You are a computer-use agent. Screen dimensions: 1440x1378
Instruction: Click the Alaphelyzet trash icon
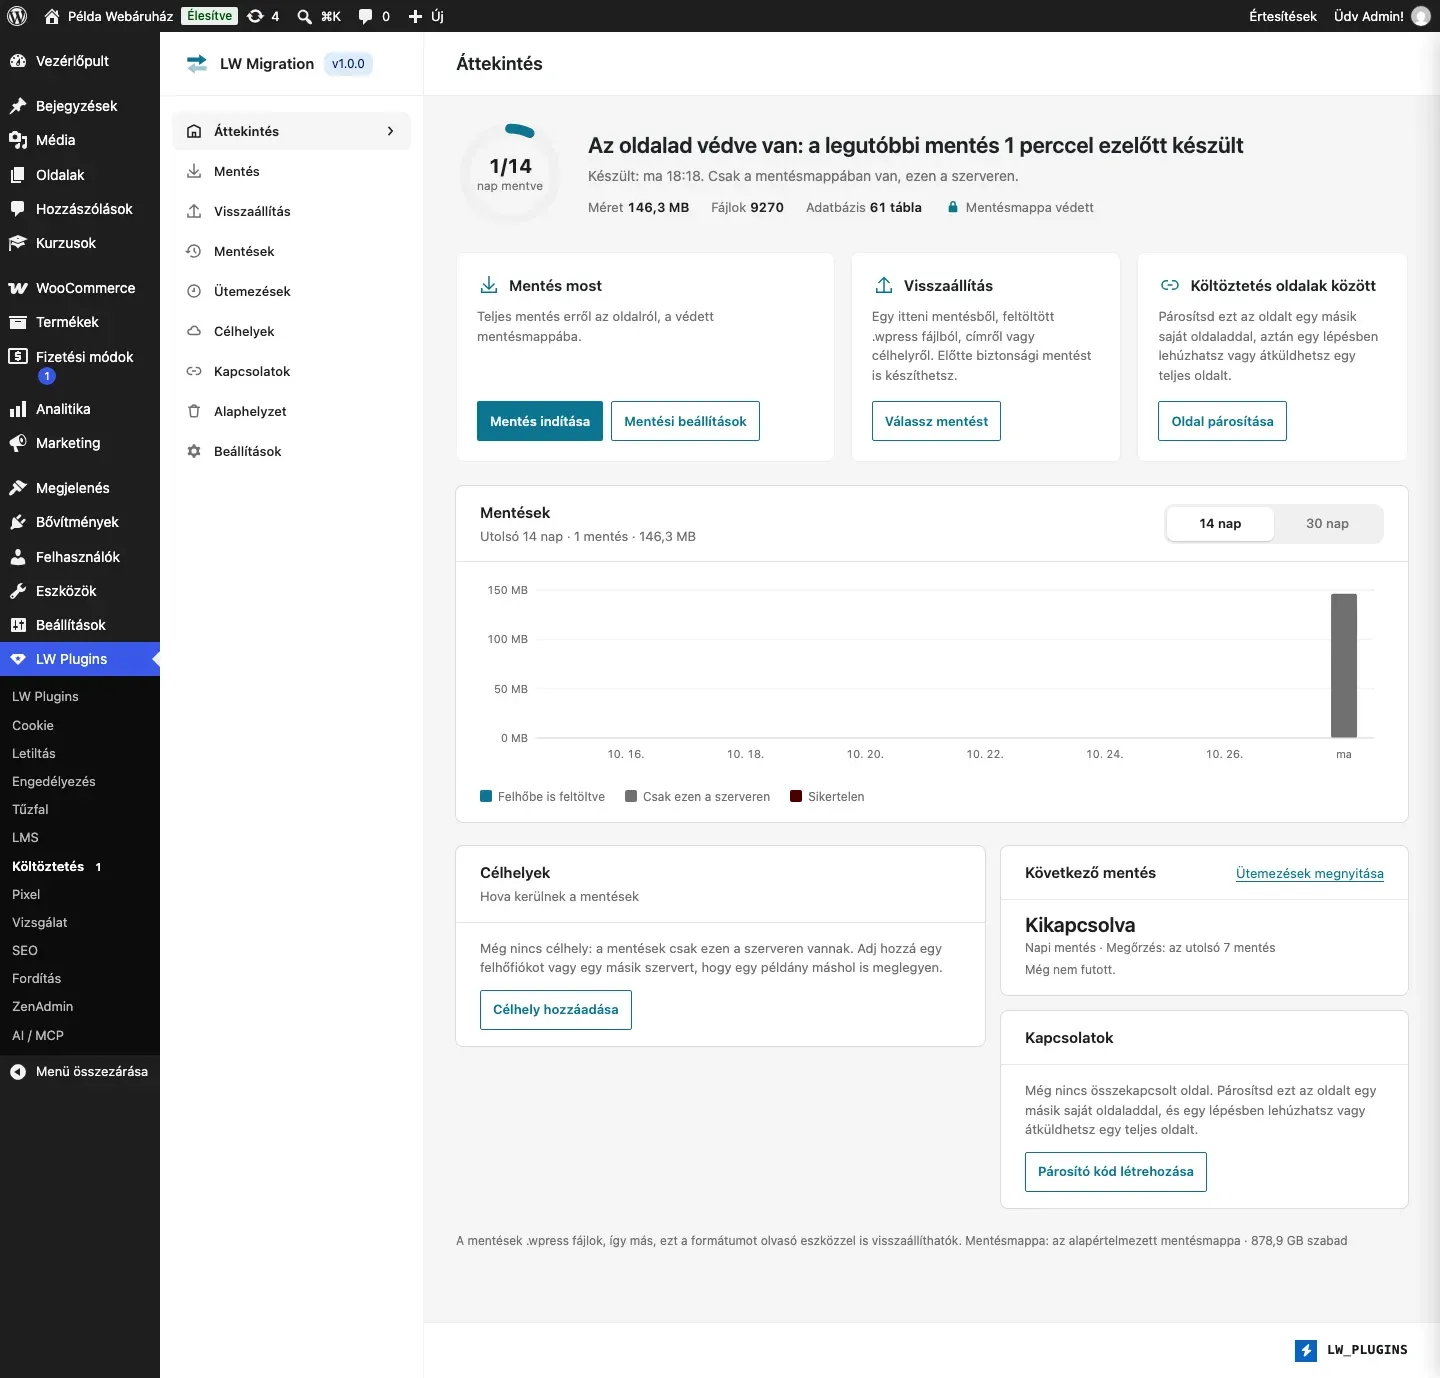(194, 411)
